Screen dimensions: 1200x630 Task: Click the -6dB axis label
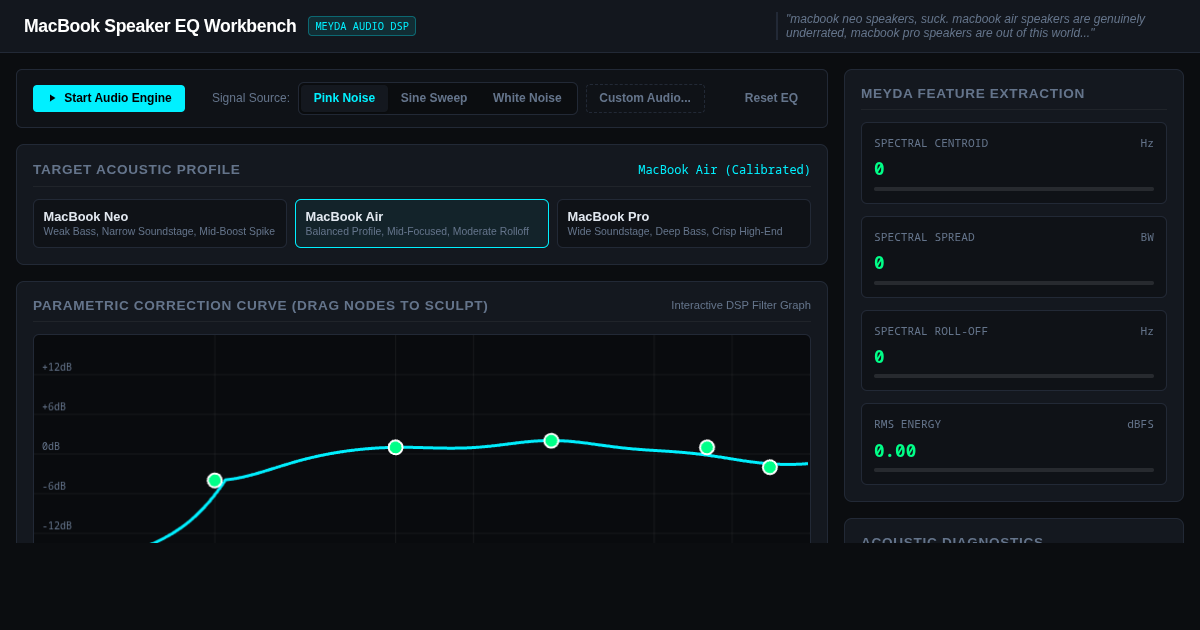(x=54, y=486)
